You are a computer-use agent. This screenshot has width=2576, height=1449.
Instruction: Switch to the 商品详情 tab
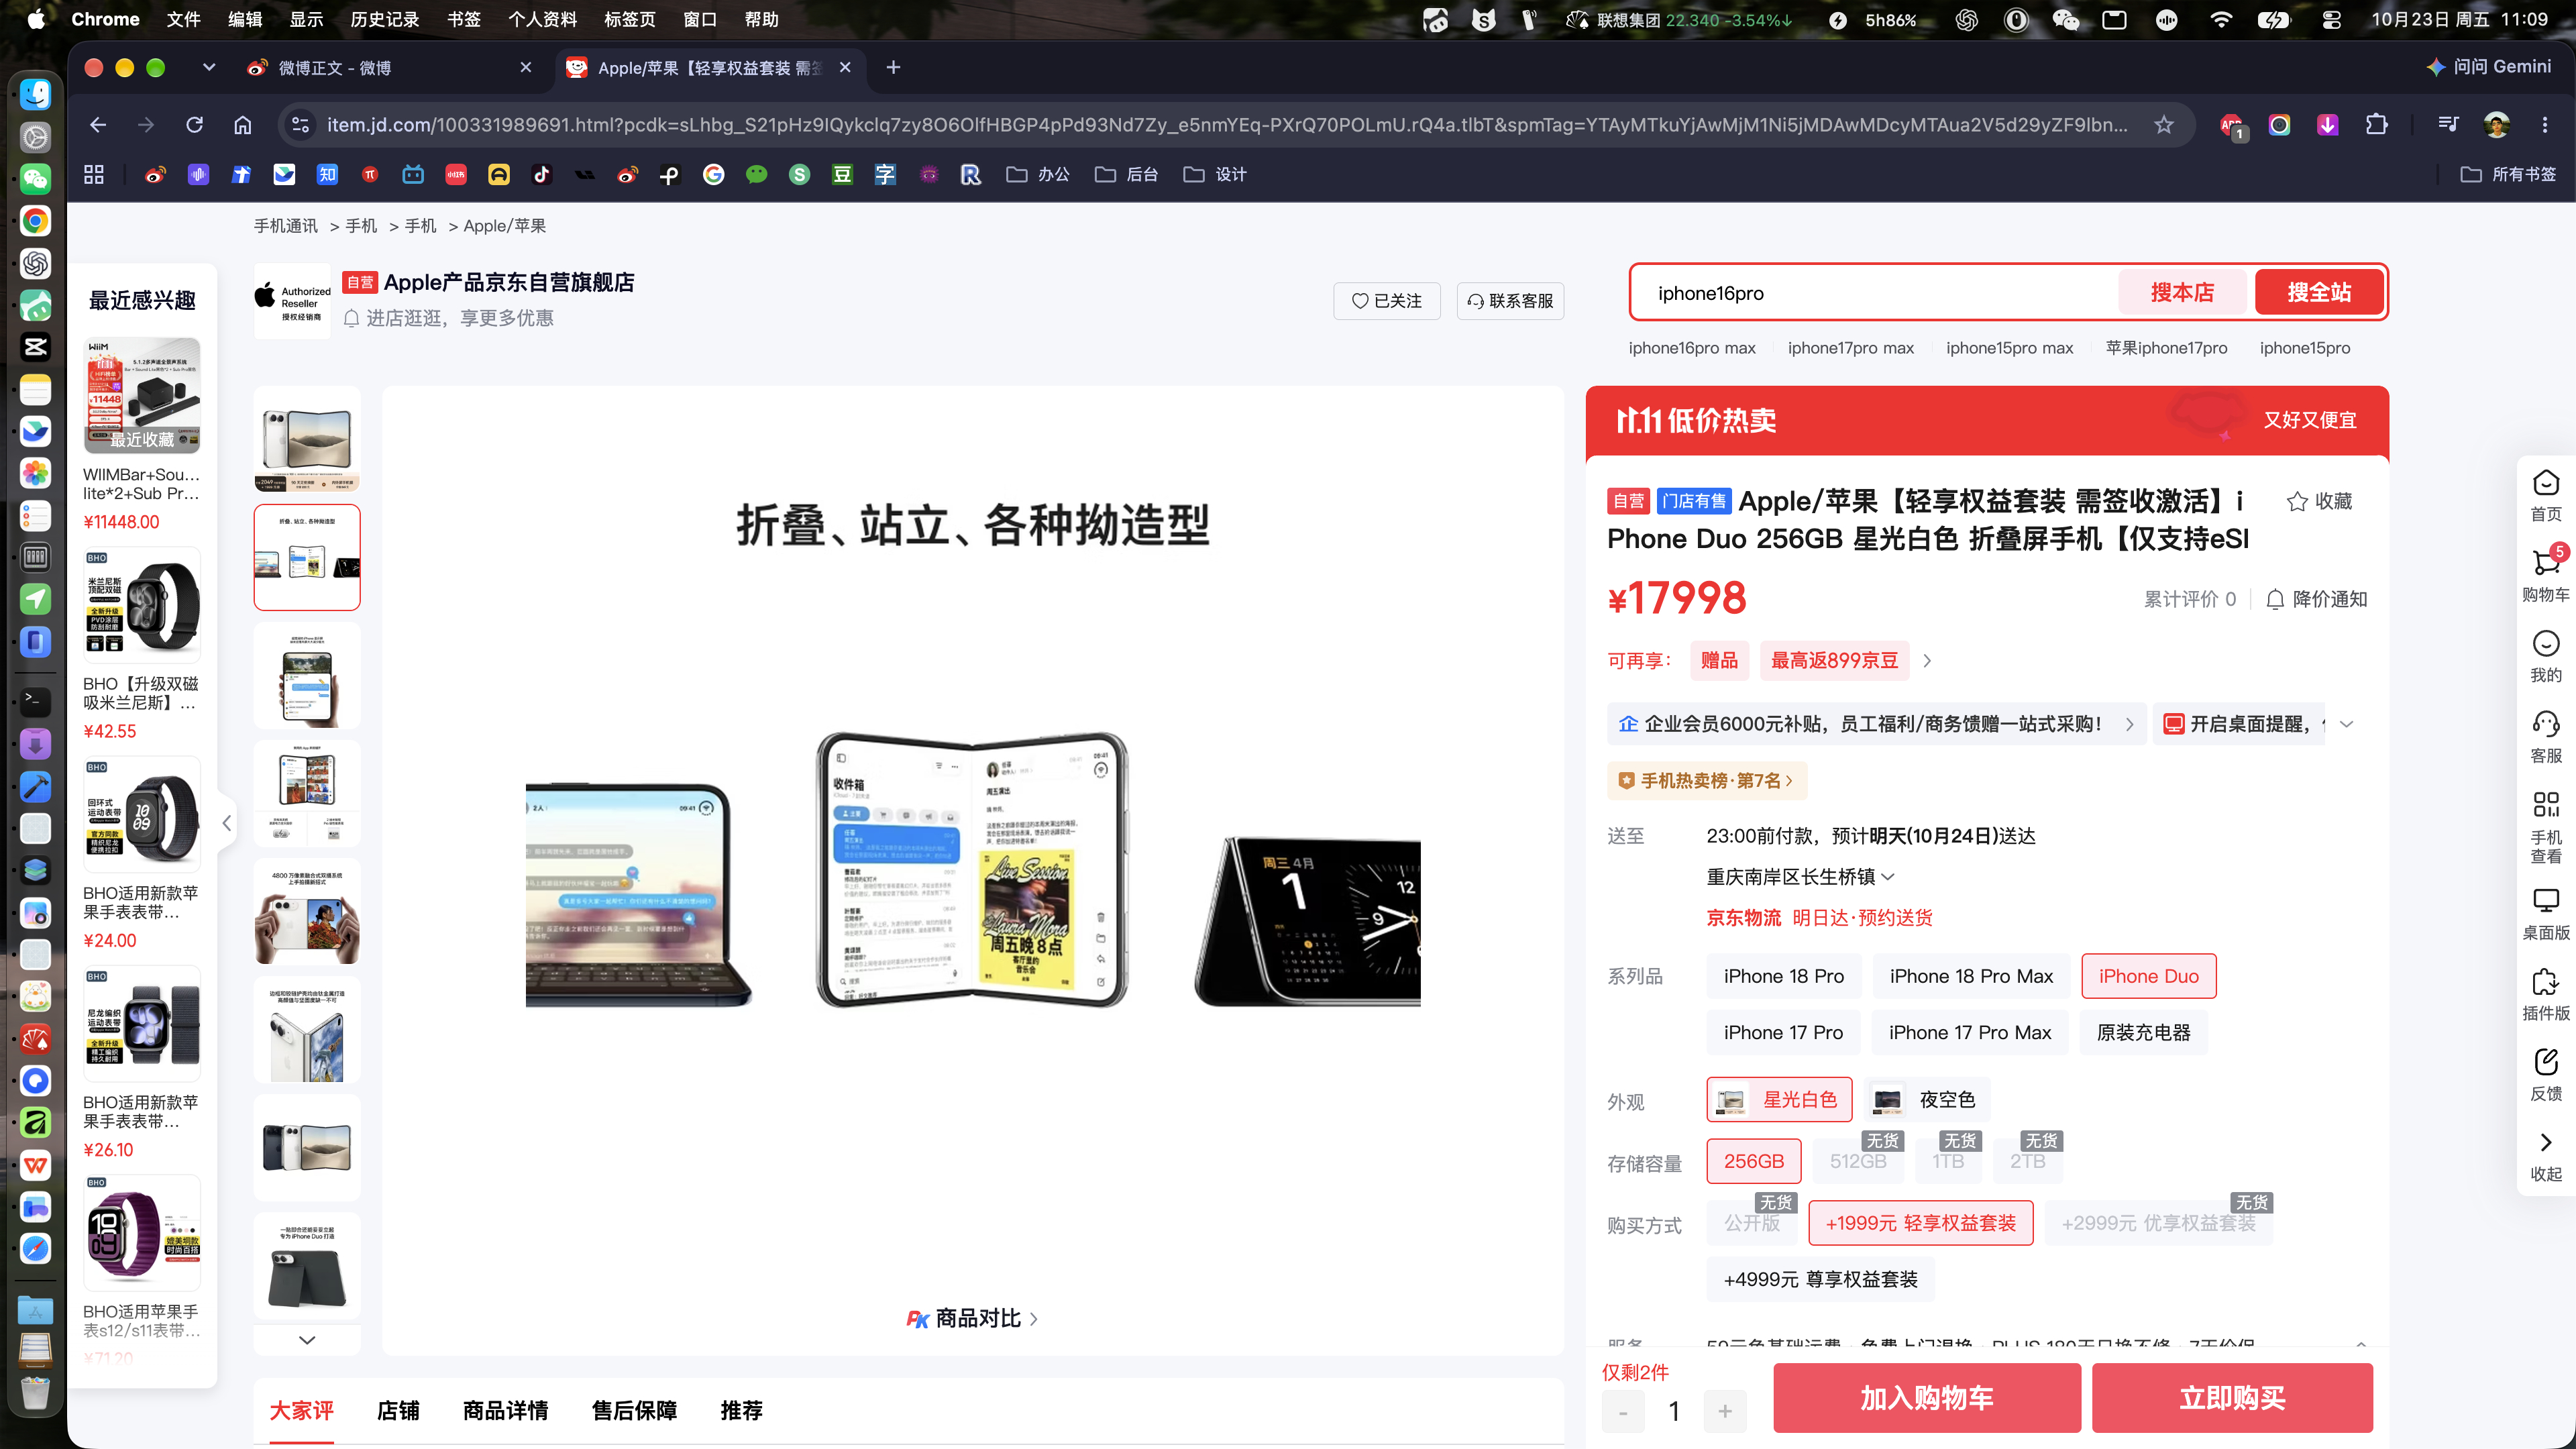pos(505,1411)
